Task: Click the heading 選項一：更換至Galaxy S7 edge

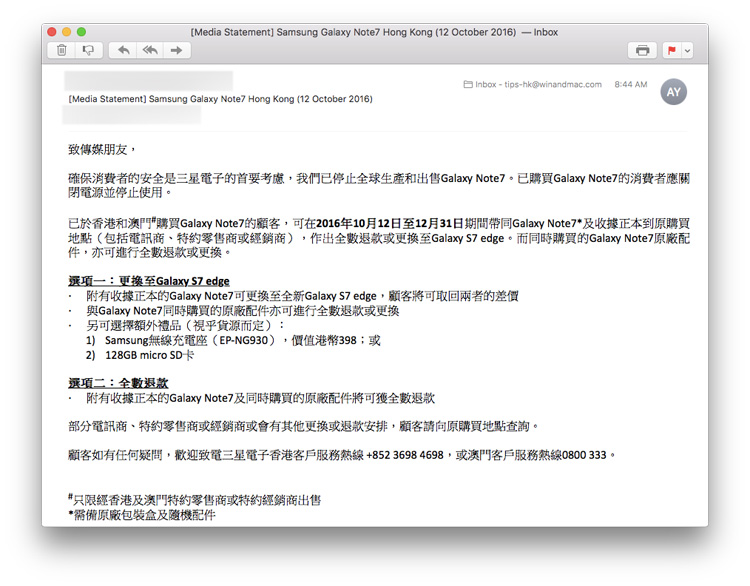Action: point(148,281)
